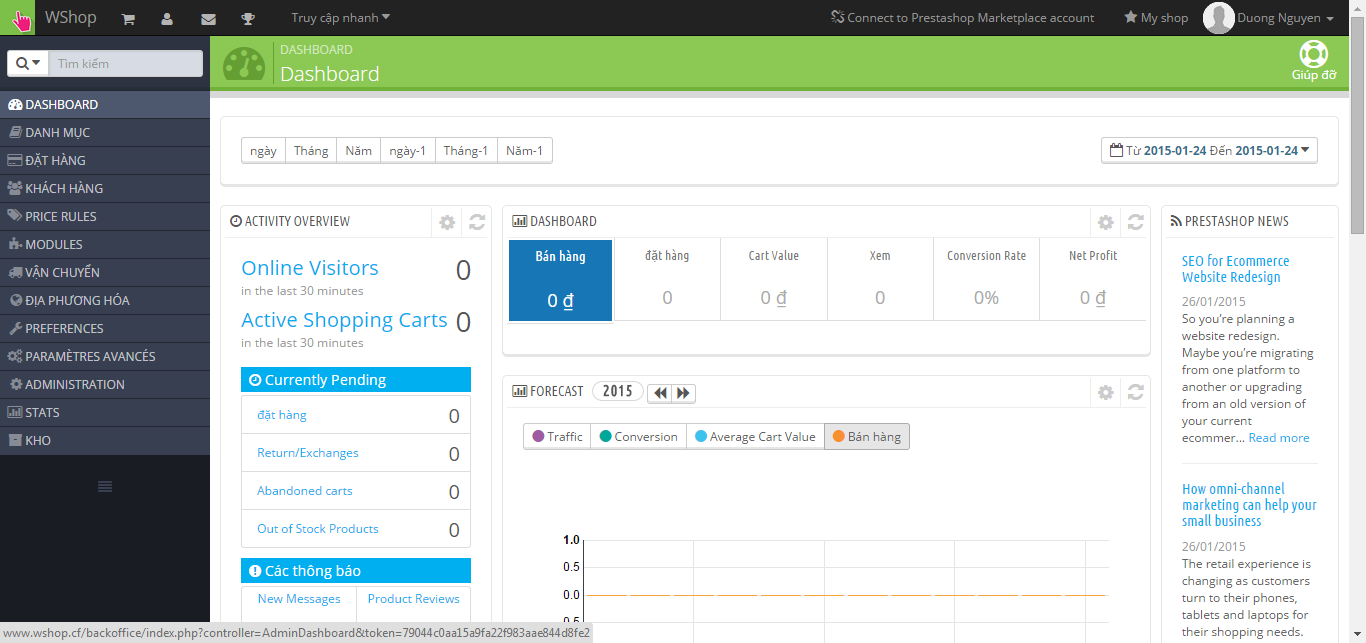Open PARAMÈTRES AVANCÉS in the sidebar

tap(105, 356)
